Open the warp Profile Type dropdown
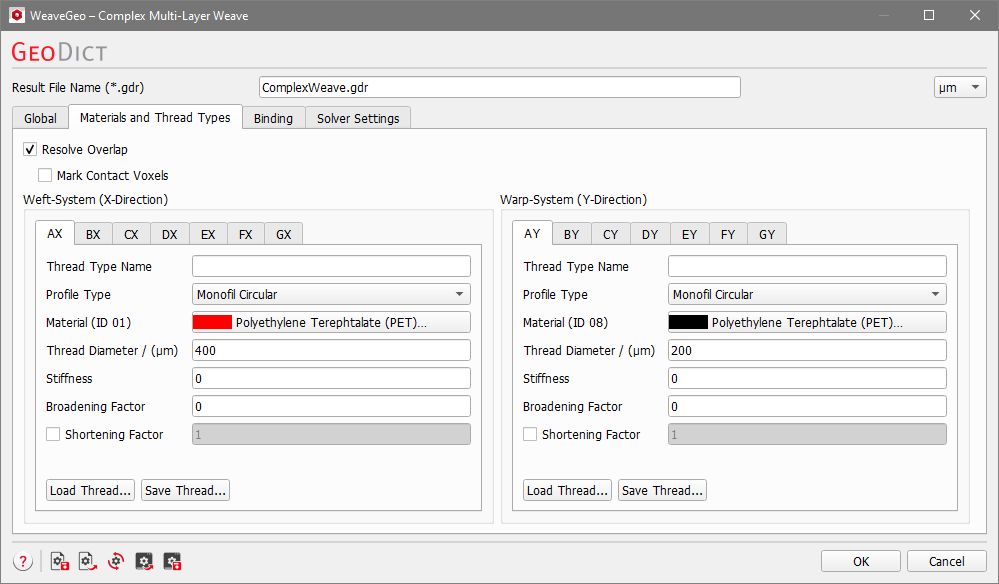 [807, 295]
